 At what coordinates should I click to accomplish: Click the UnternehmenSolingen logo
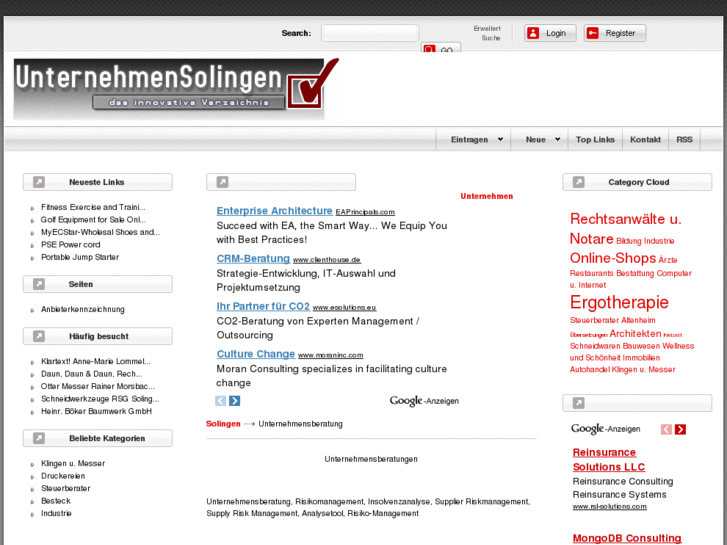pyautogui.click(x=176, y=88)
